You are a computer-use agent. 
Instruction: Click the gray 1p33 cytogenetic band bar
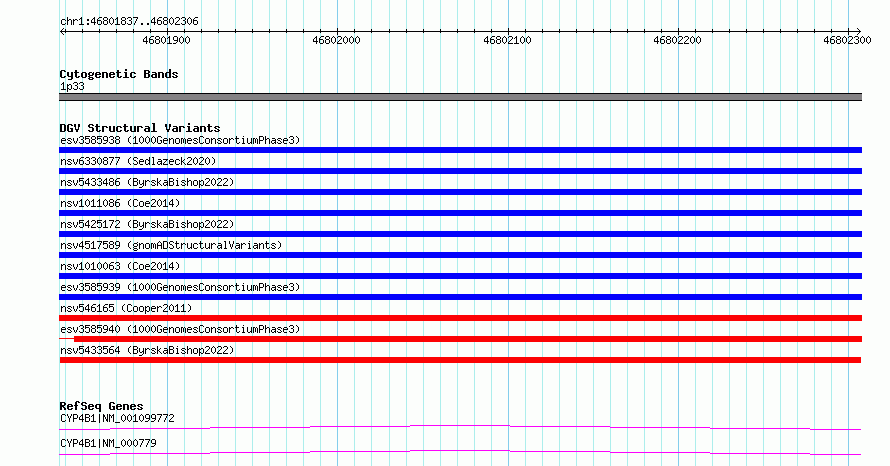[460, 97]
